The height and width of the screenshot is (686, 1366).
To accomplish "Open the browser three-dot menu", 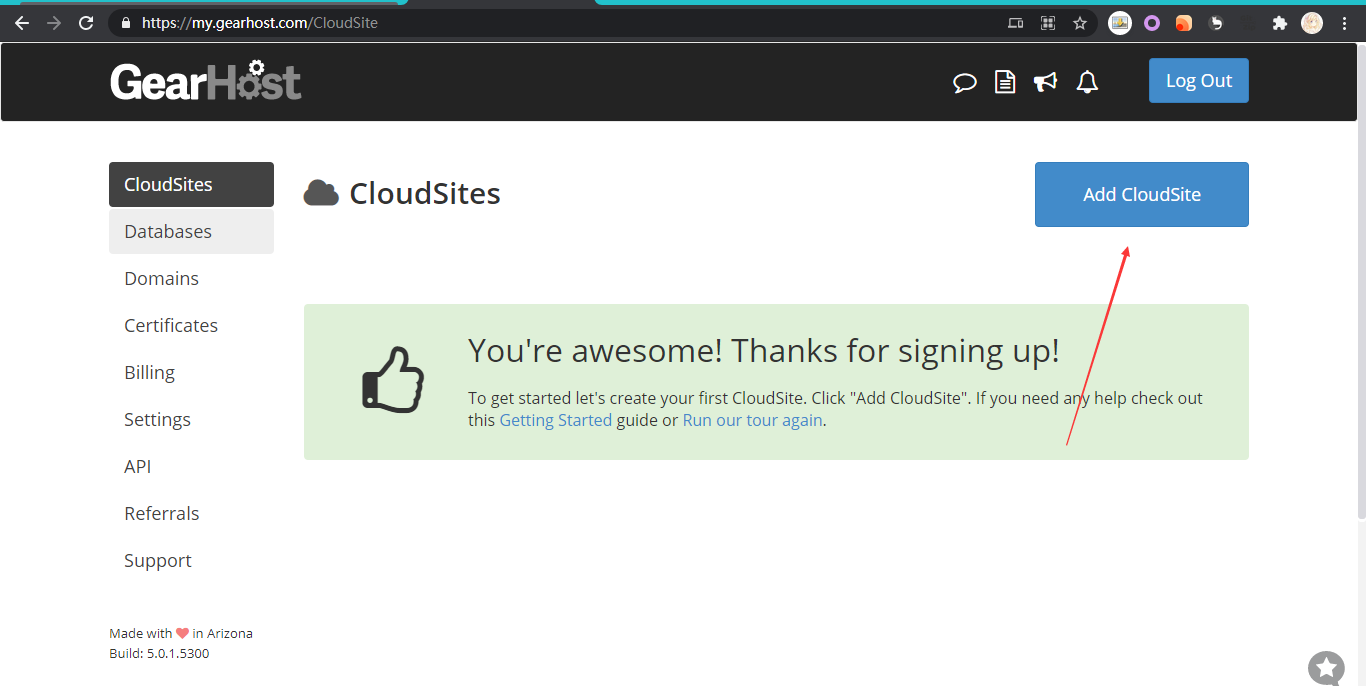I will pyautogui.click(x=1344, y=23).
